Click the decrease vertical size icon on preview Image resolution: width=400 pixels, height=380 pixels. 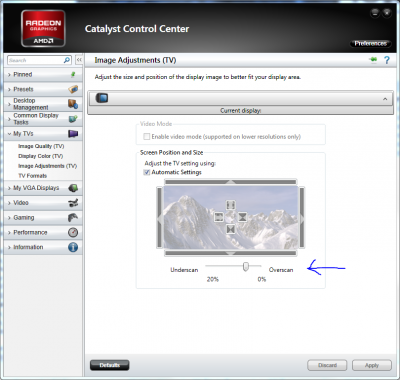tap(231, 229)
